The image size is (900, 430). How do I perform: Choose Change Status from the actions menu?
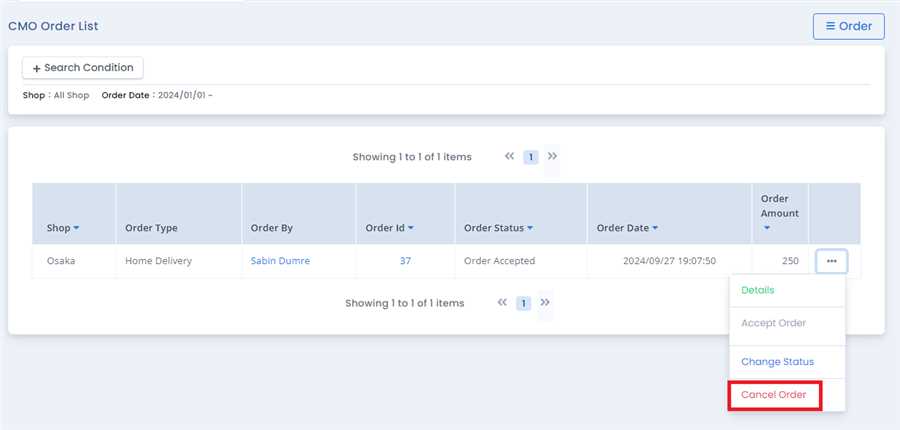777,362
